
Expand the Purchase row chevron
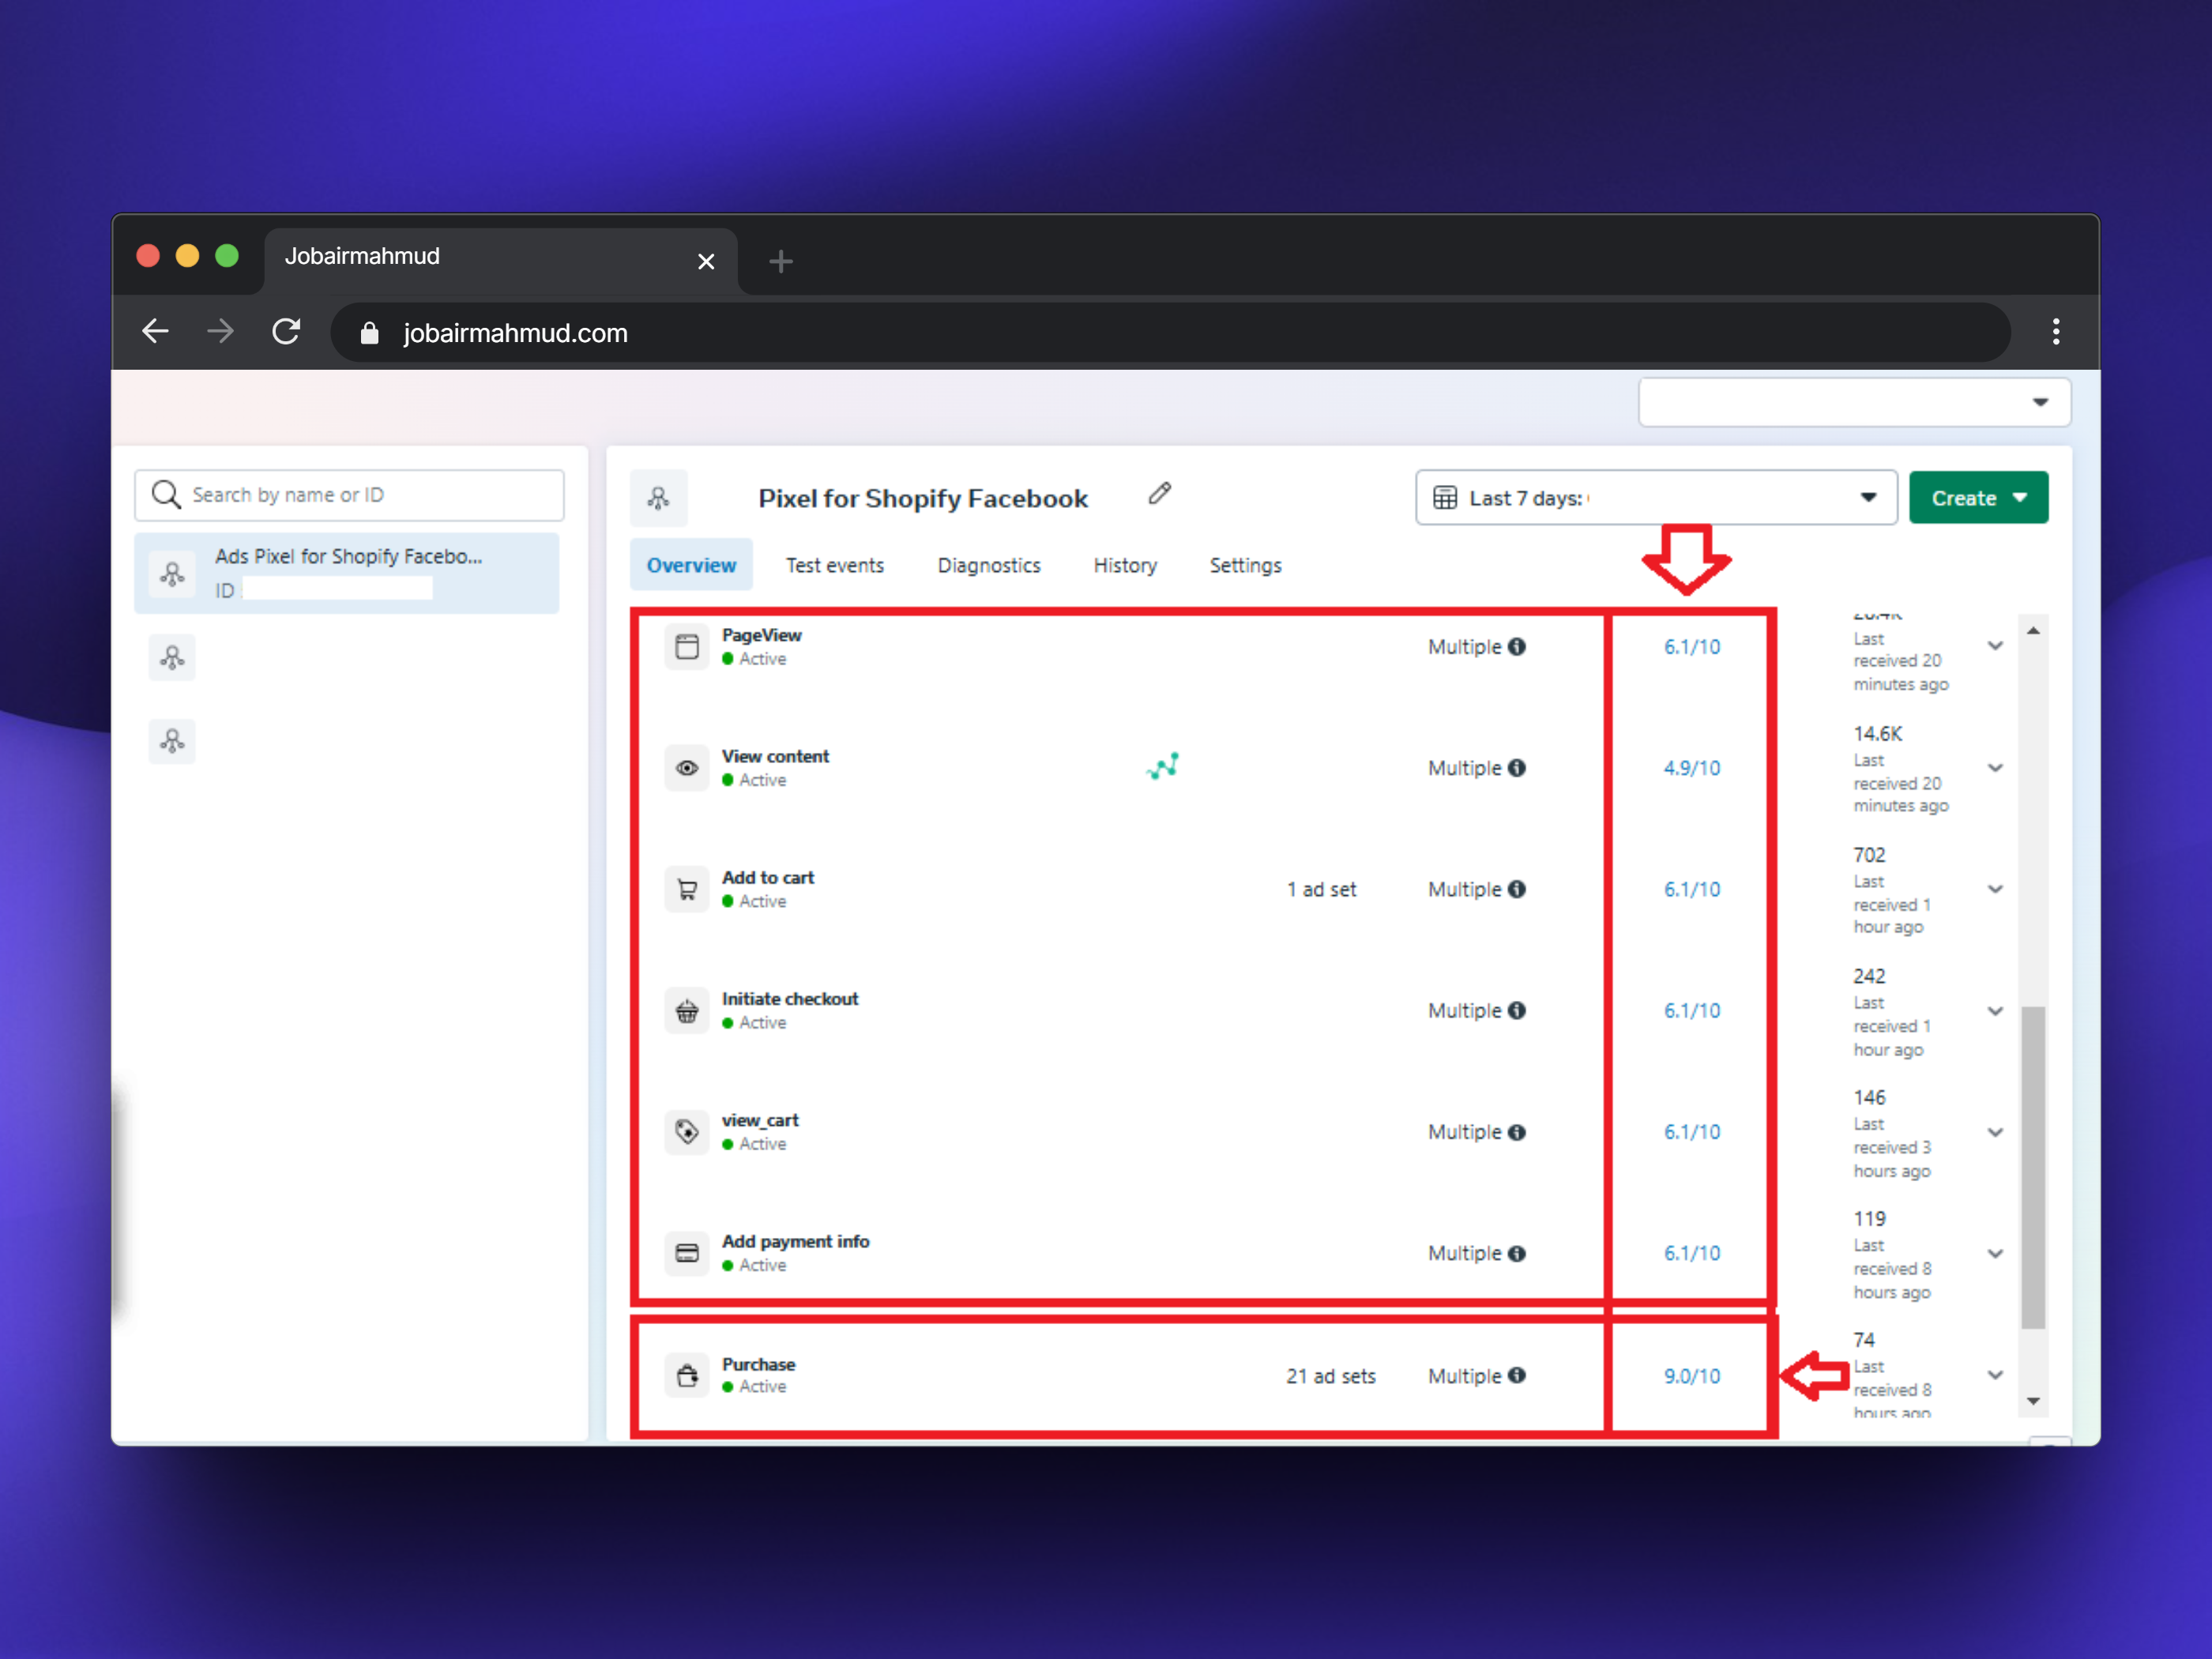coord(1995,1375)
